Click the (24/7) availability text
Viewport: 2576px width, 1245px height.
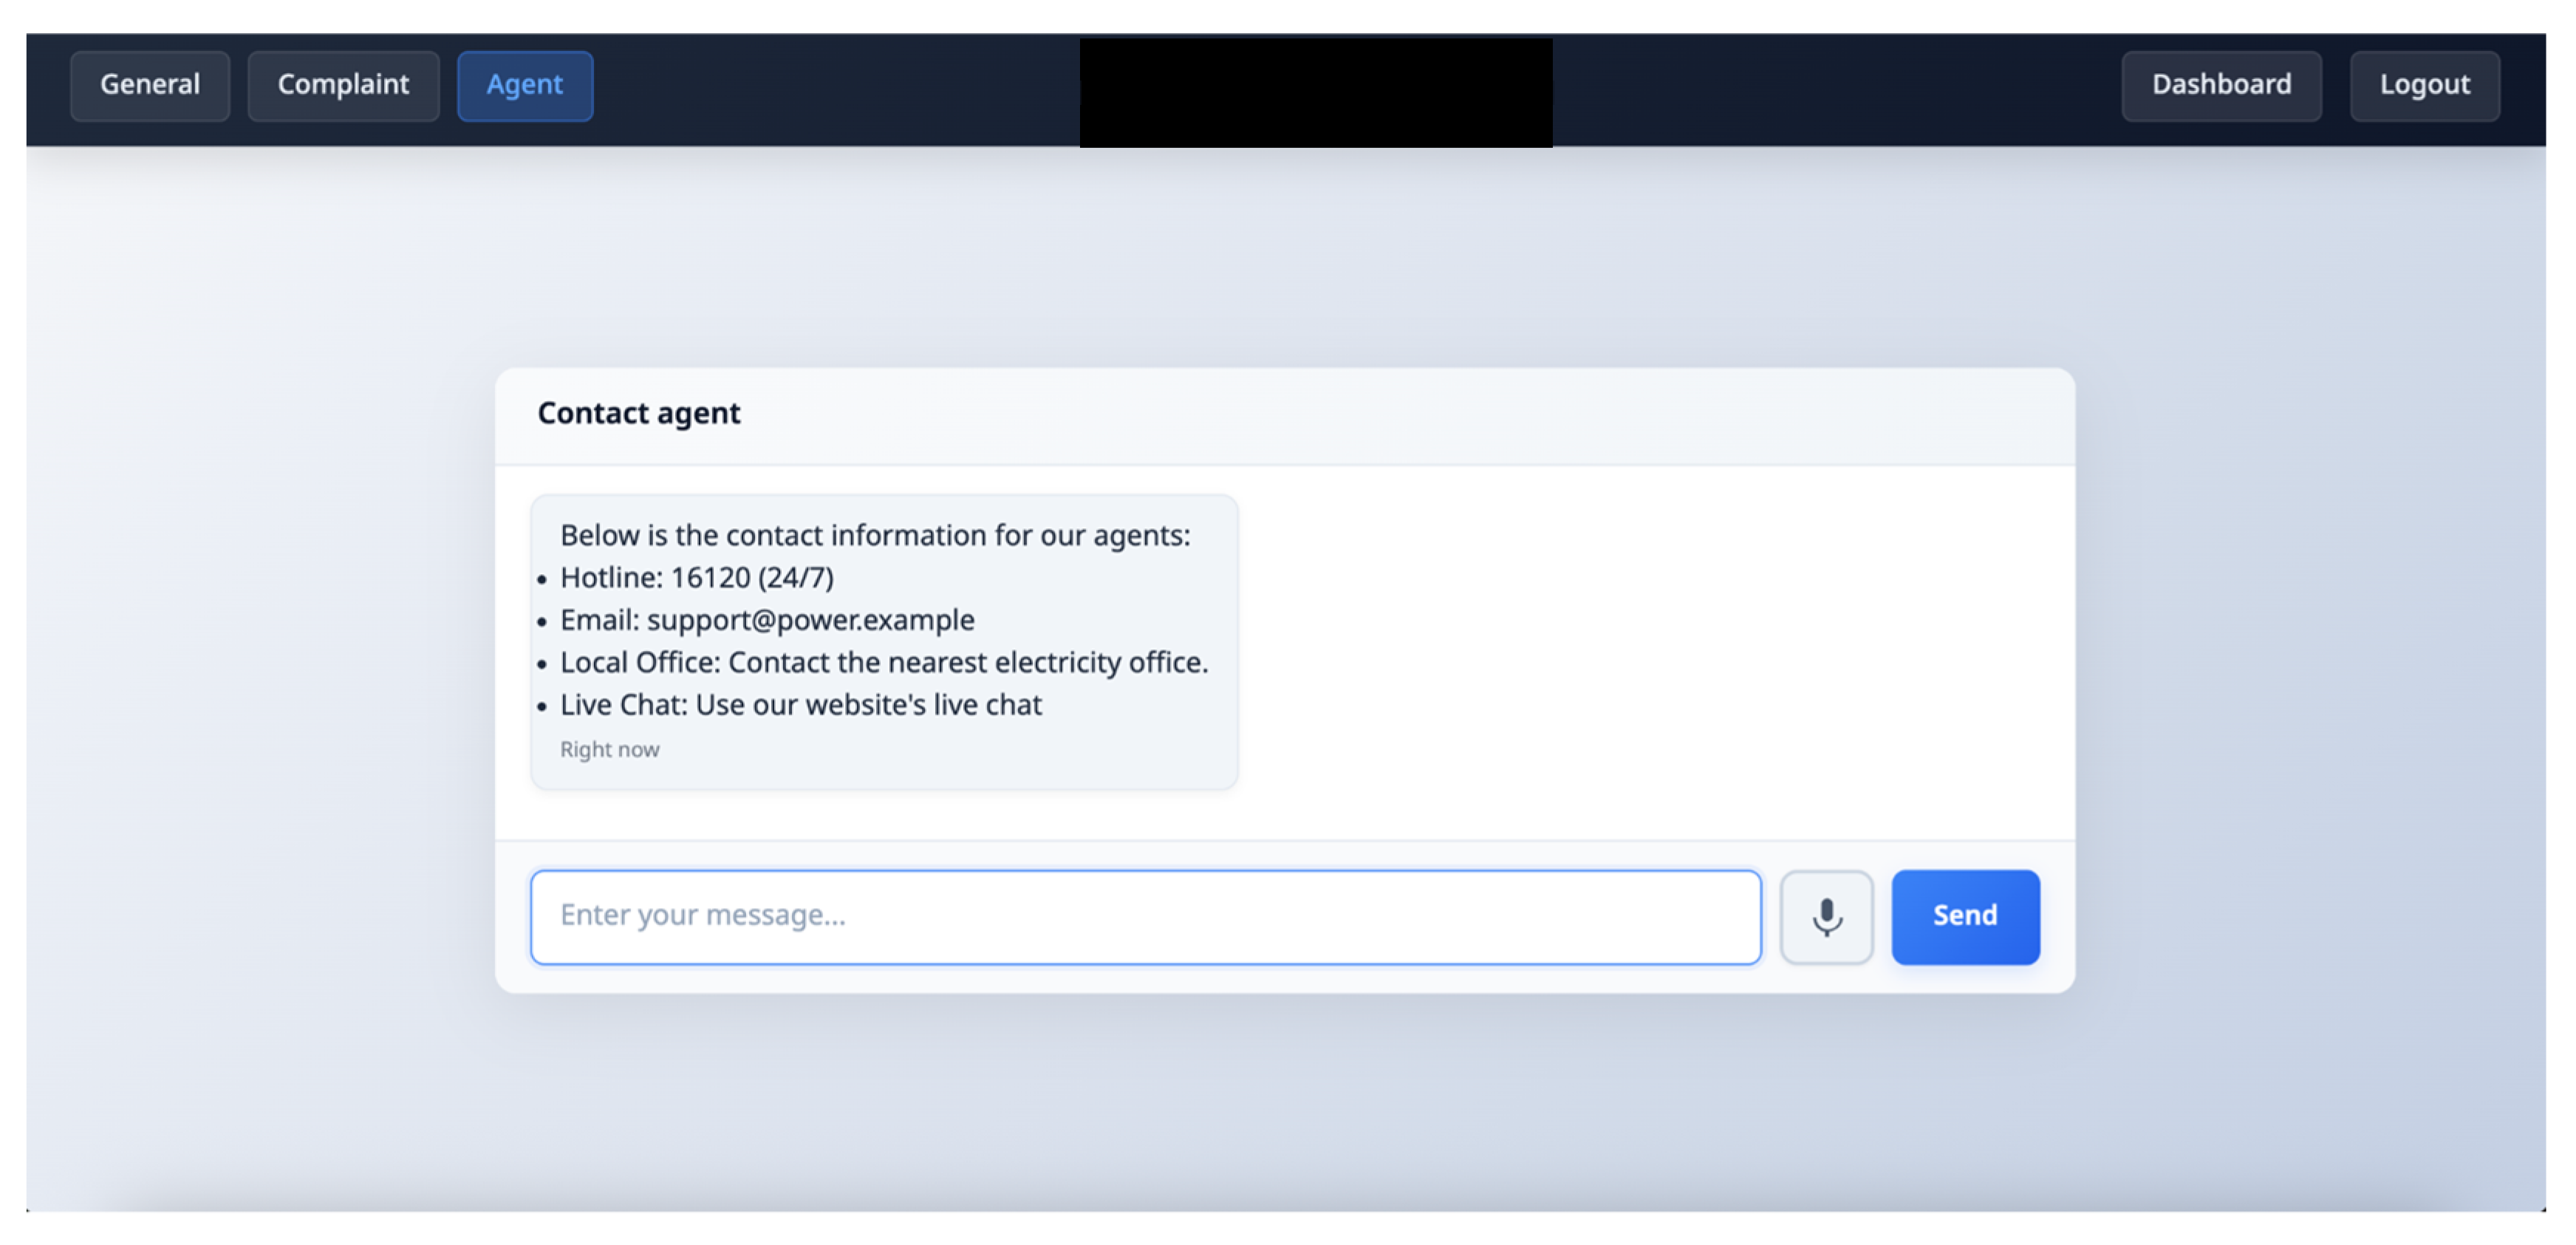[x=796, y=578]
